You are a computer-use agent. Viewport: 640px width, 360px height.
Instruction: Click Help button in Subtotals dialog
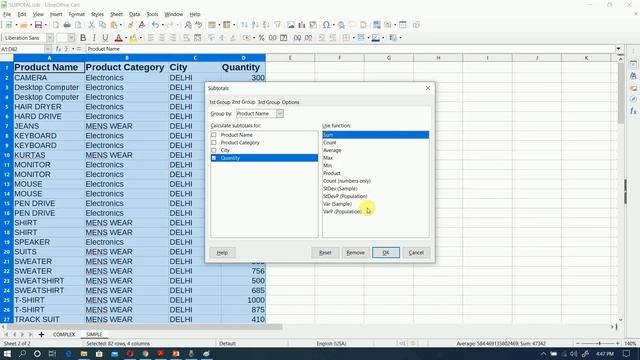tap(222, 253)
